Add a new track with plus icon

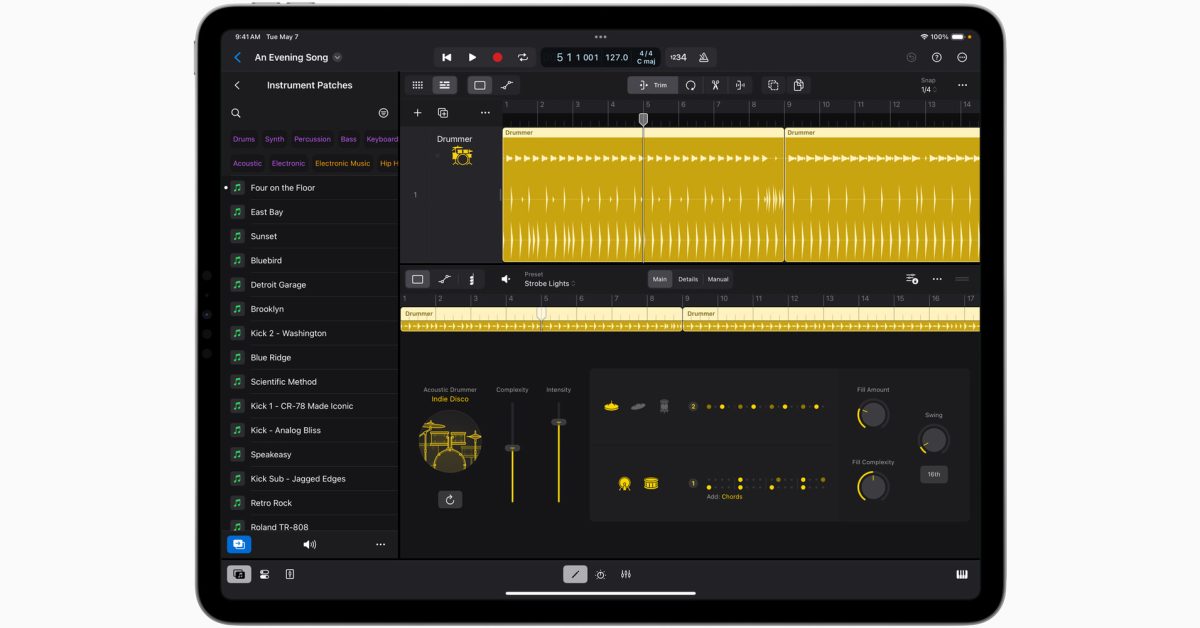[x=418, y=113]
